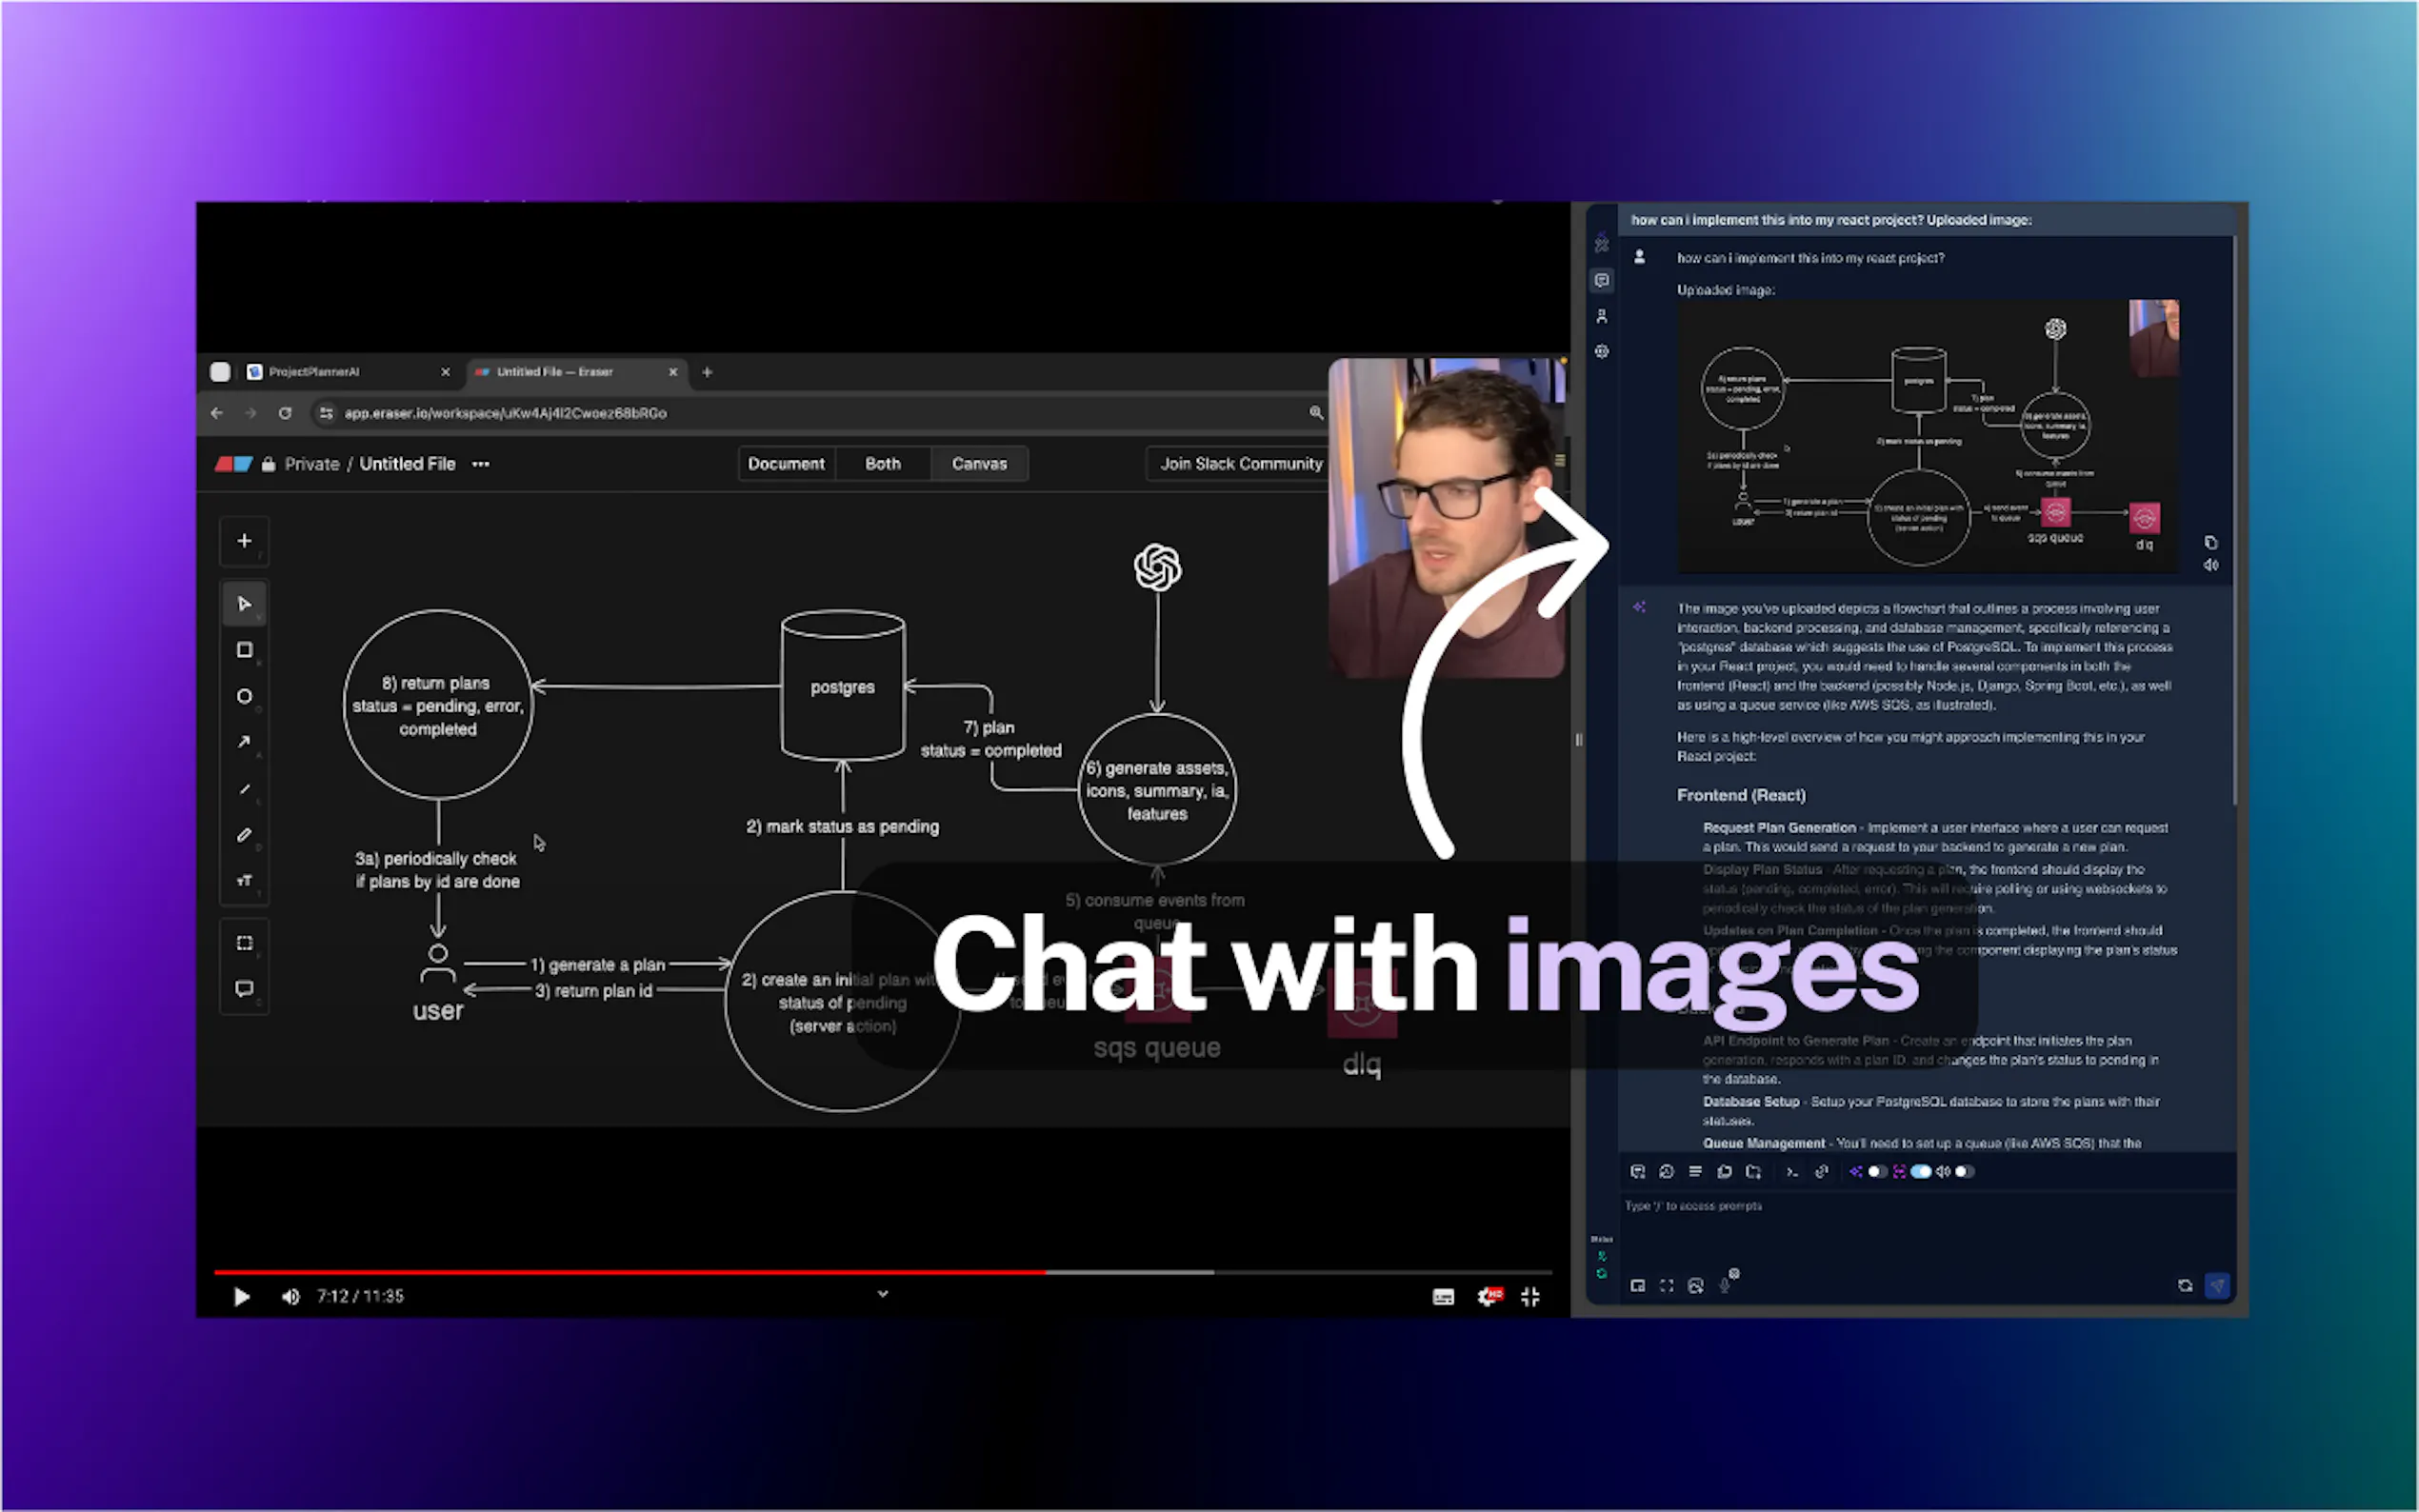The image size is (2419, 1512).
Task: Click the expand fullscreen icon below chat input
Action: [x=1666, y=1286]
